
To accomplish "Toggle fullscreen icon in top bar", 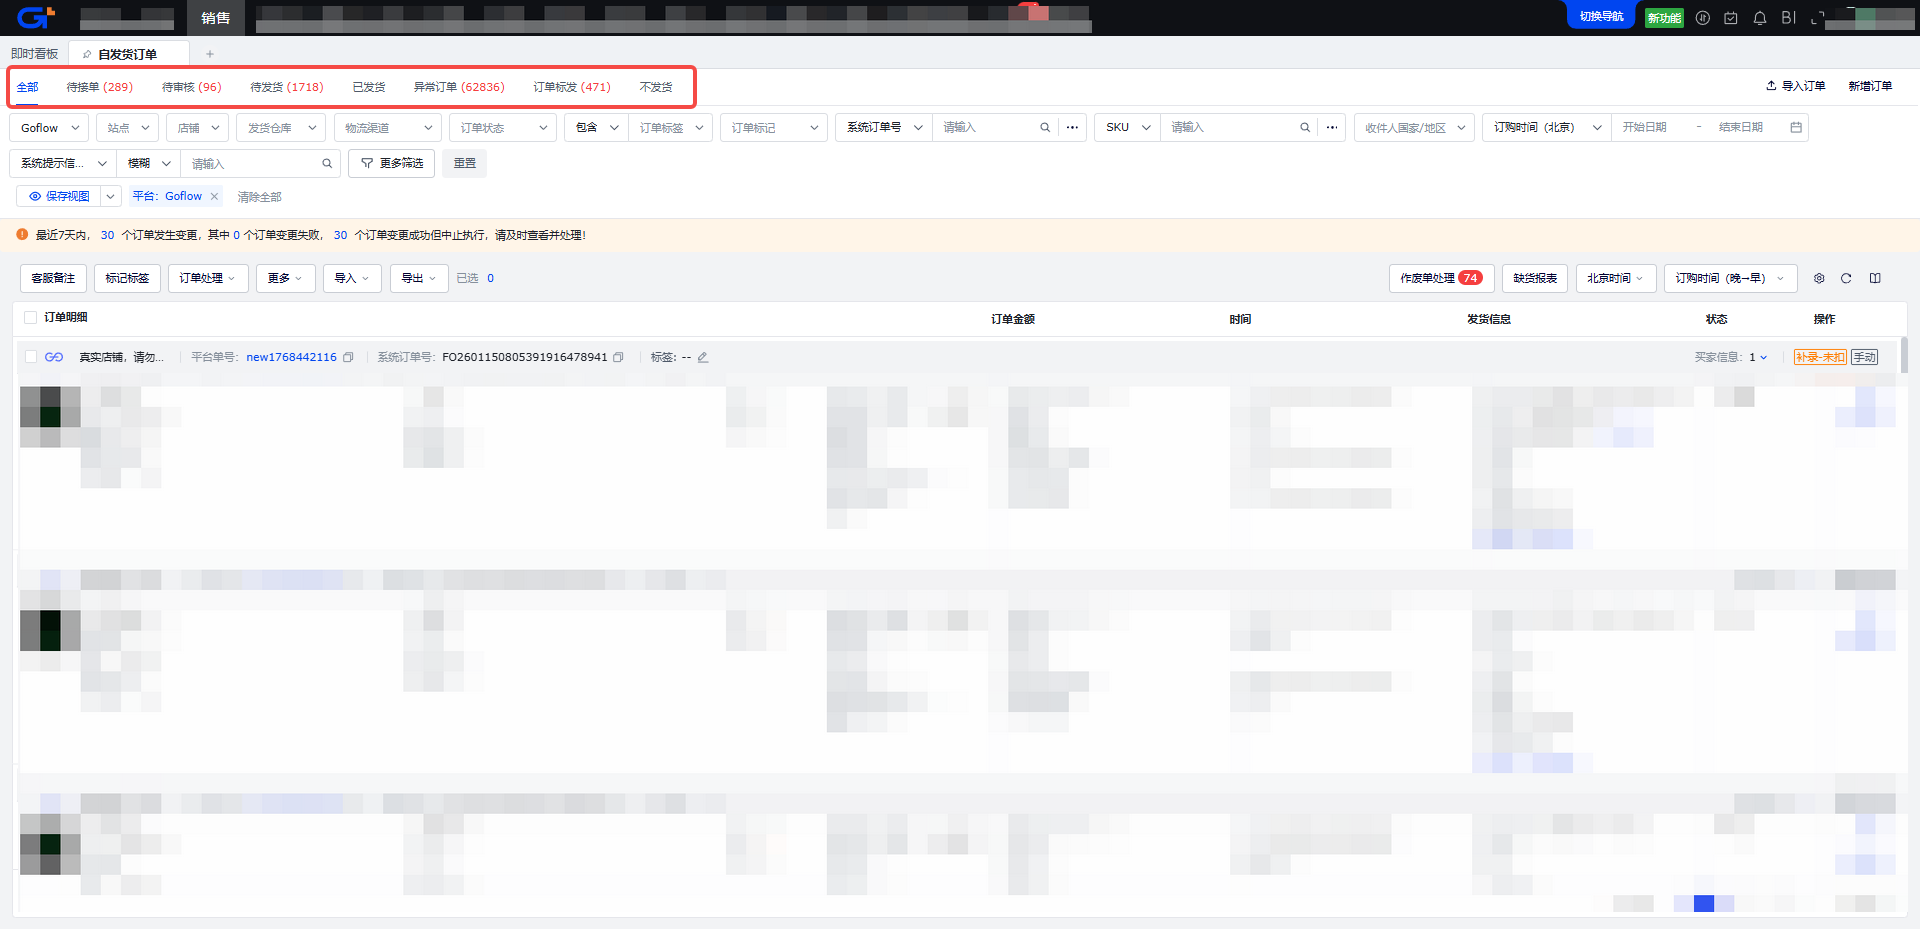I will 1817,18.
